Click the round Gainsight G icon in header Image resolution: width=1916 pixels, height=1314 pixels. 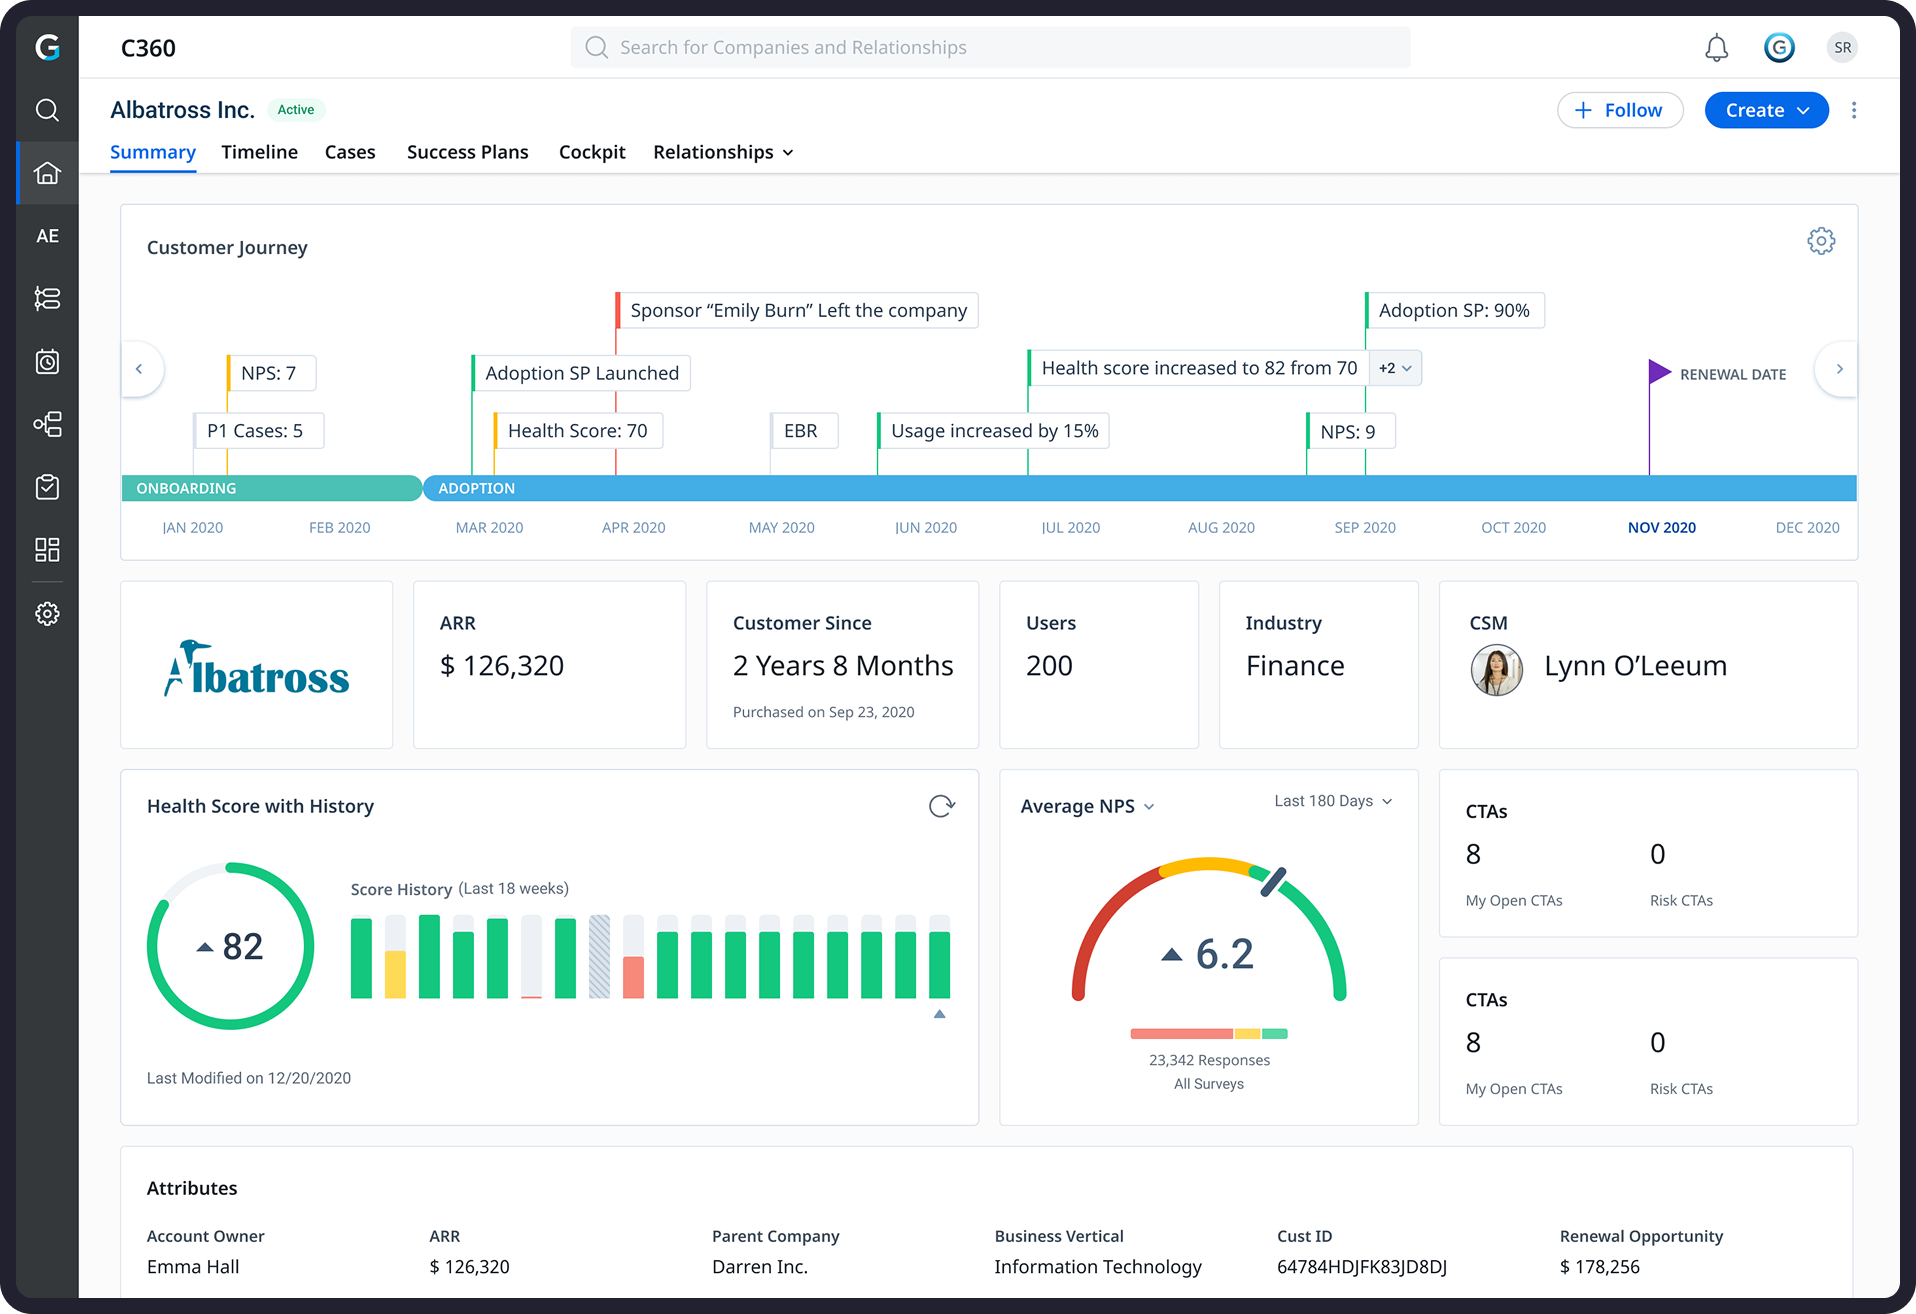click(1779, 47)
